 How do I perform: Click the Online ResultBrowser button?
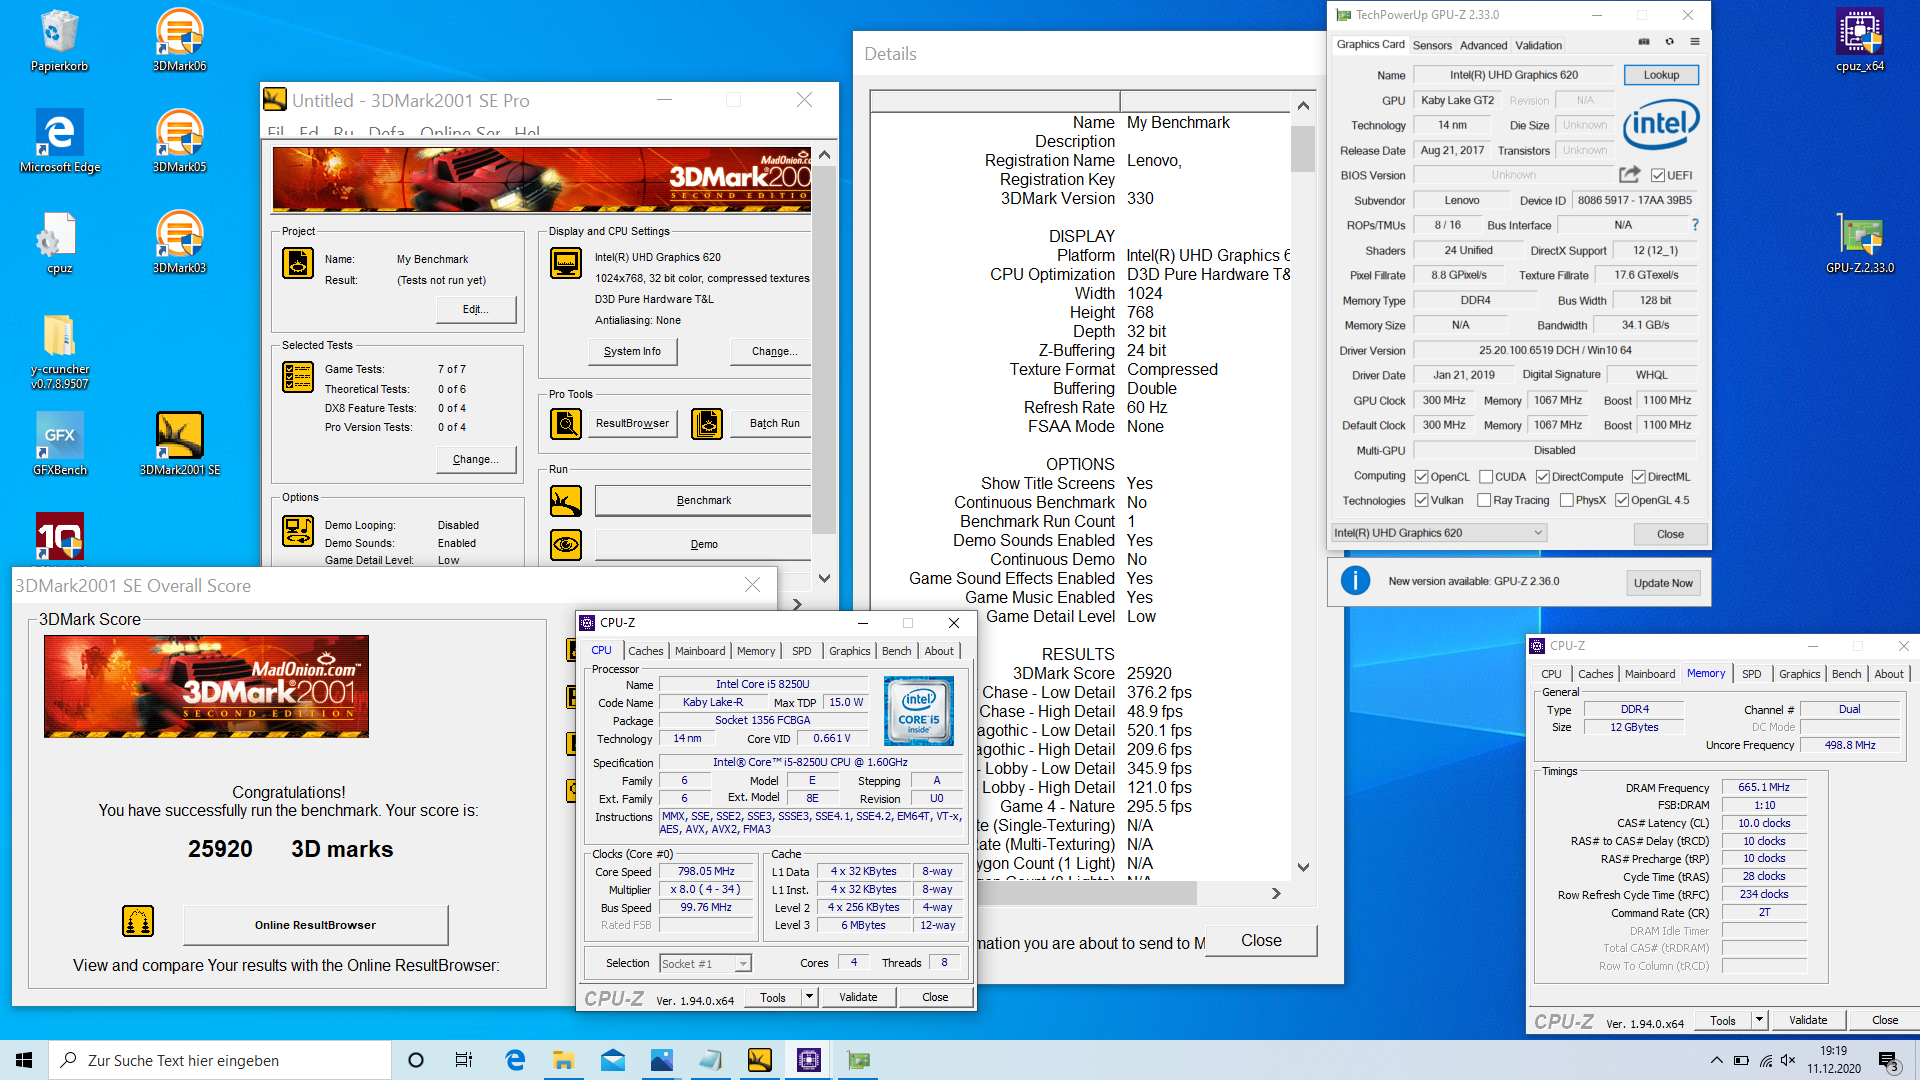click(315, 925)
